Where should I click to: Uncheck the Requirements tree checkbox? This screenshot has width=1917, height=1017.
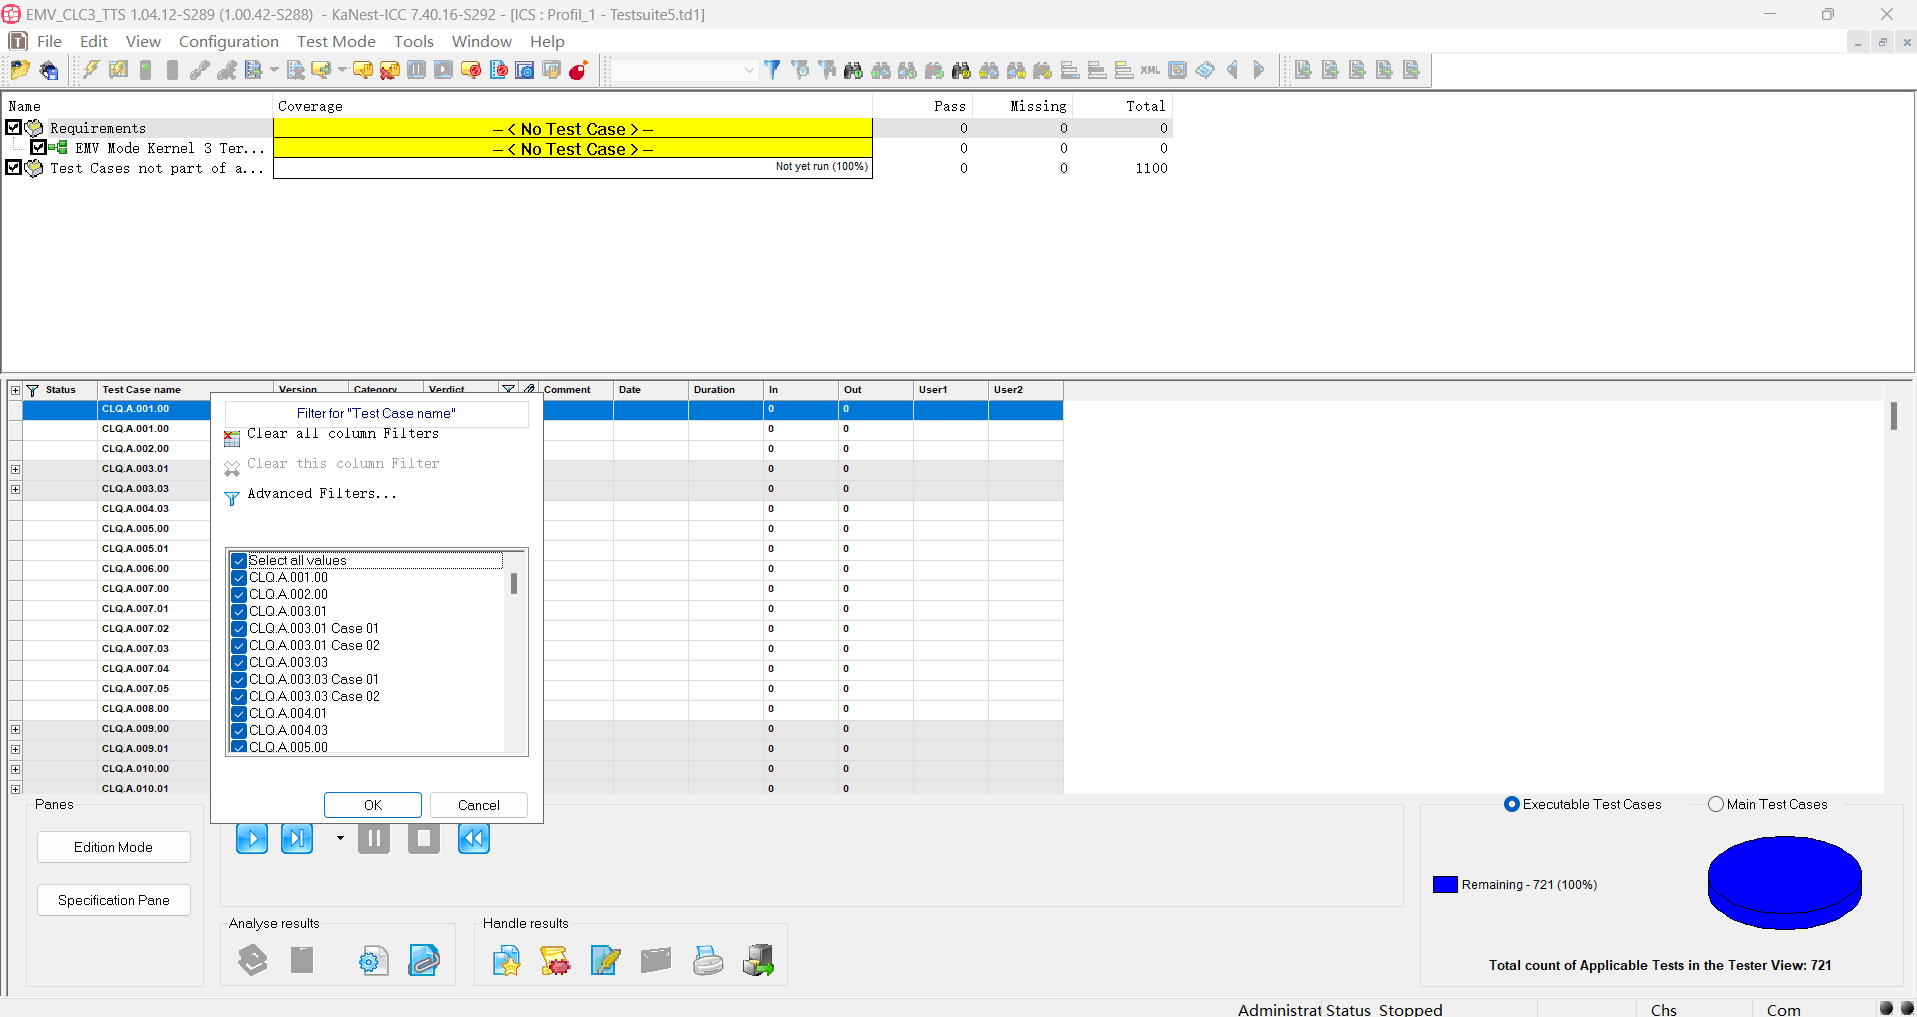point(14,127)
